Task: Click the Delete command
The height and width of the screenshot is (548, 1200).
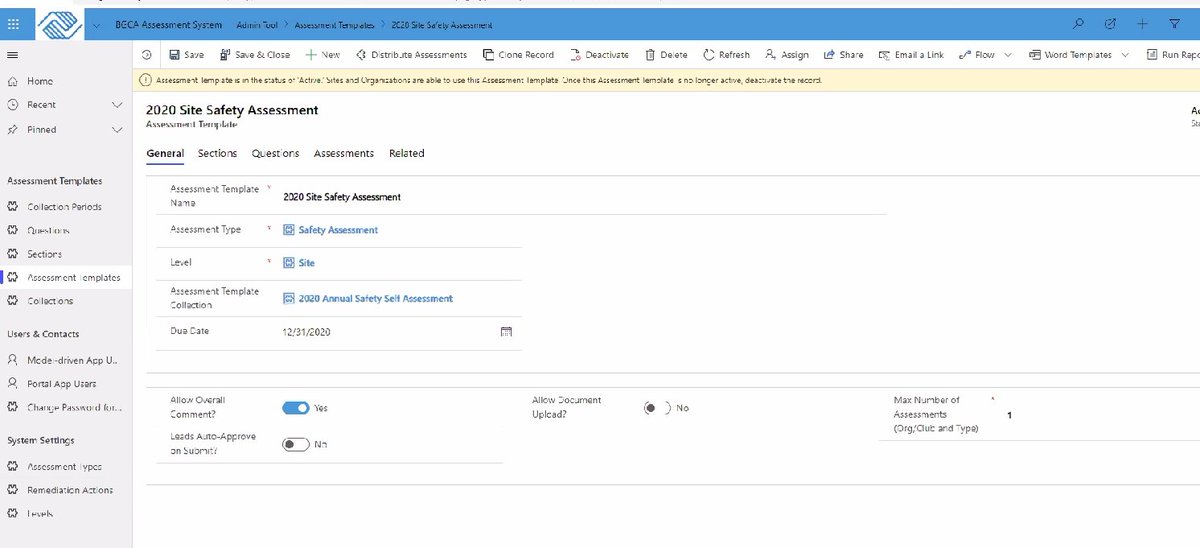Action: [x=666, y=55]
